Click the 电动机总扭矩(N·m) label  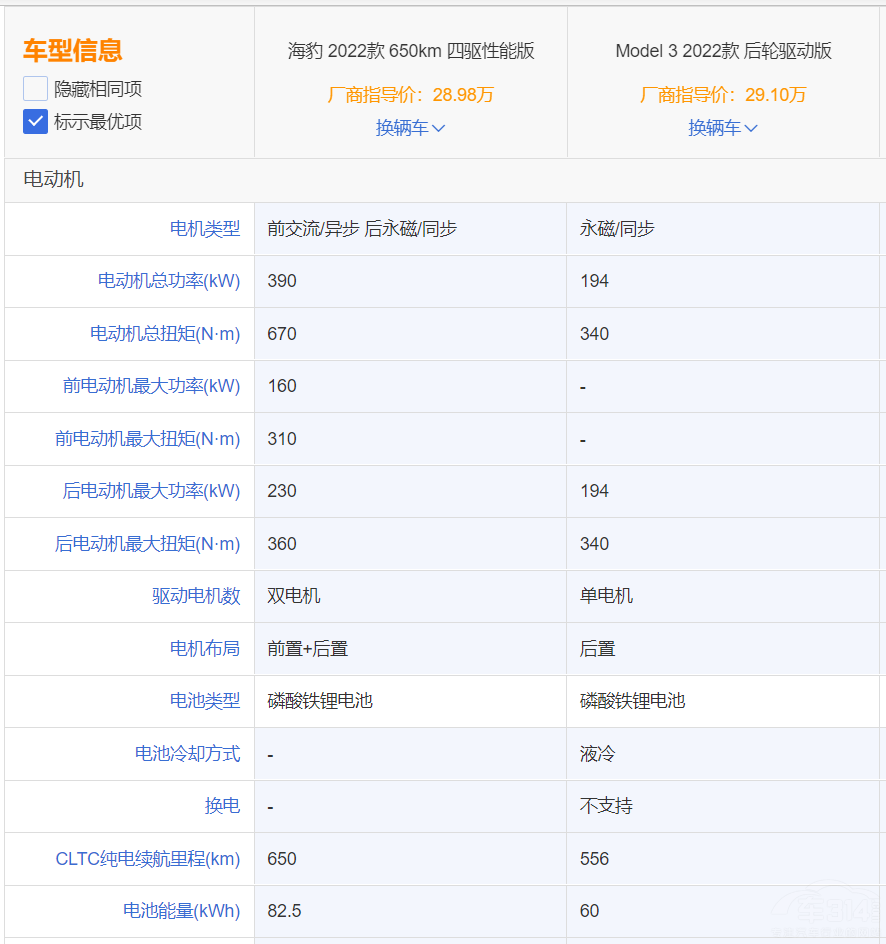(x=165, y=334)
